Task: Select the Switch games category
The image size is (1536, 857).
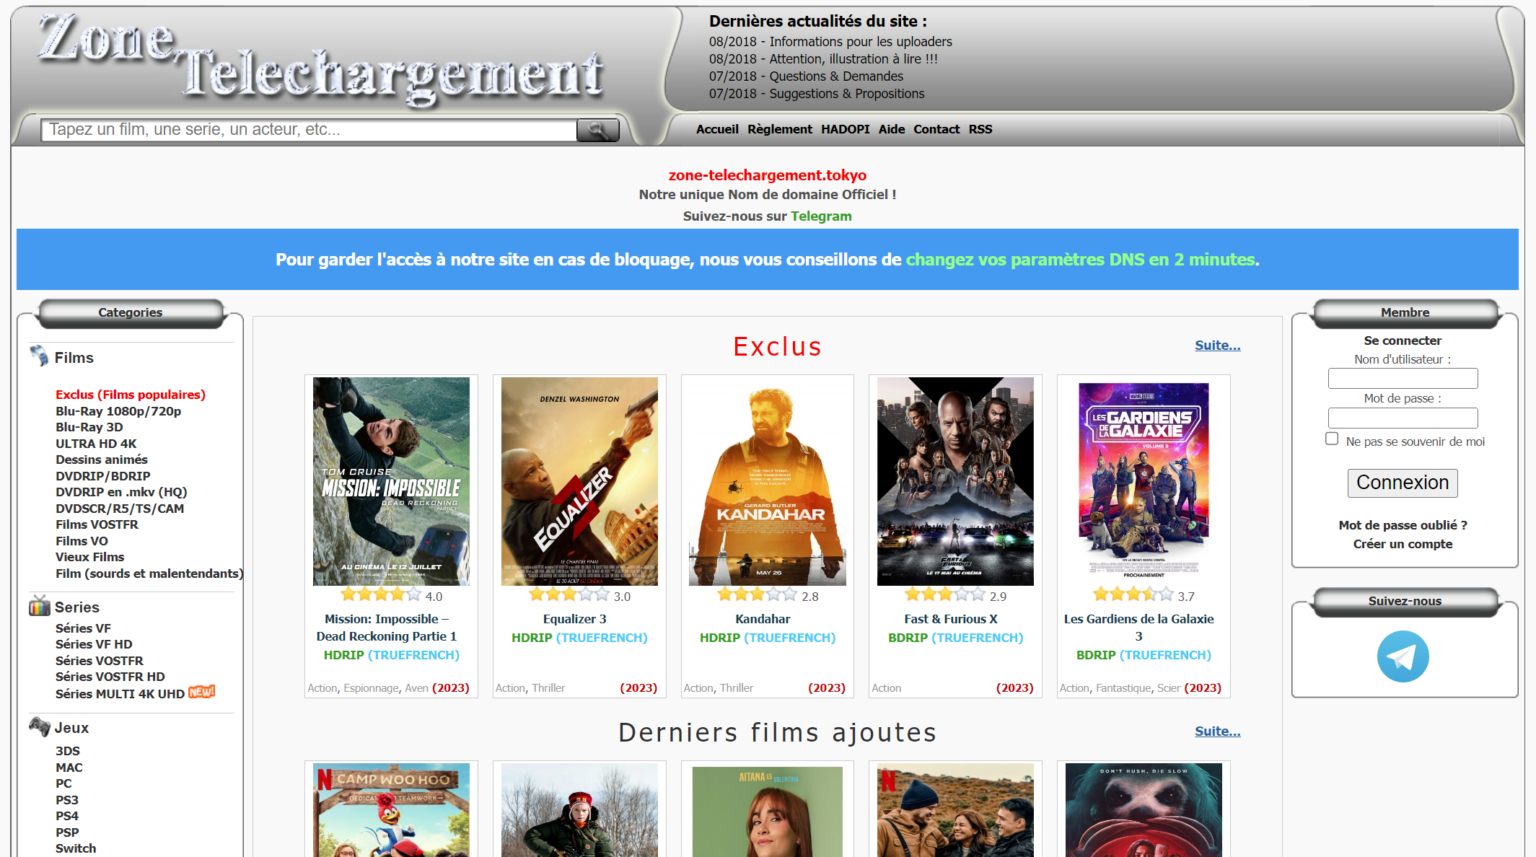Action: [76, 849]
